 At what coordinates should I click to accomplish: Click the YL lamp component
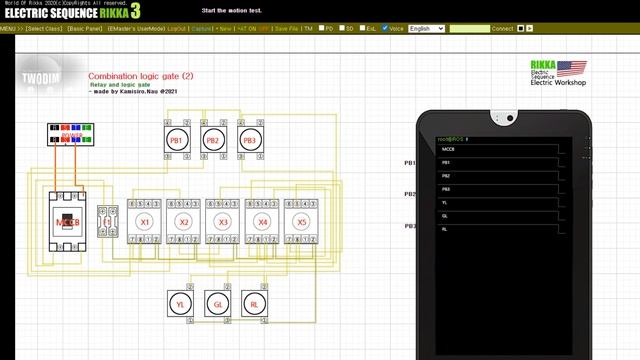[180, 304]
